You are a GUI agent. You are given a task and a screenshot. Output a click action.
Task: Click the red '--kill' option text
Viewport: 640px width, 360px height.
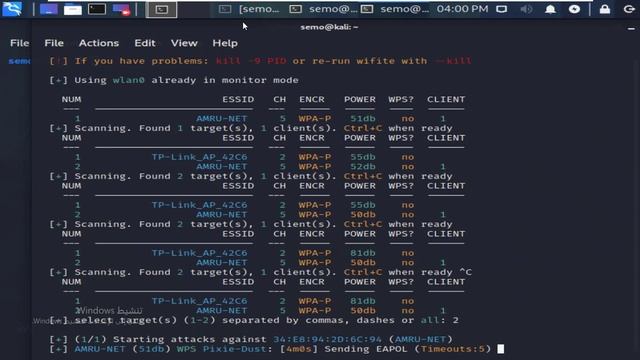click(x=453, y=61)
